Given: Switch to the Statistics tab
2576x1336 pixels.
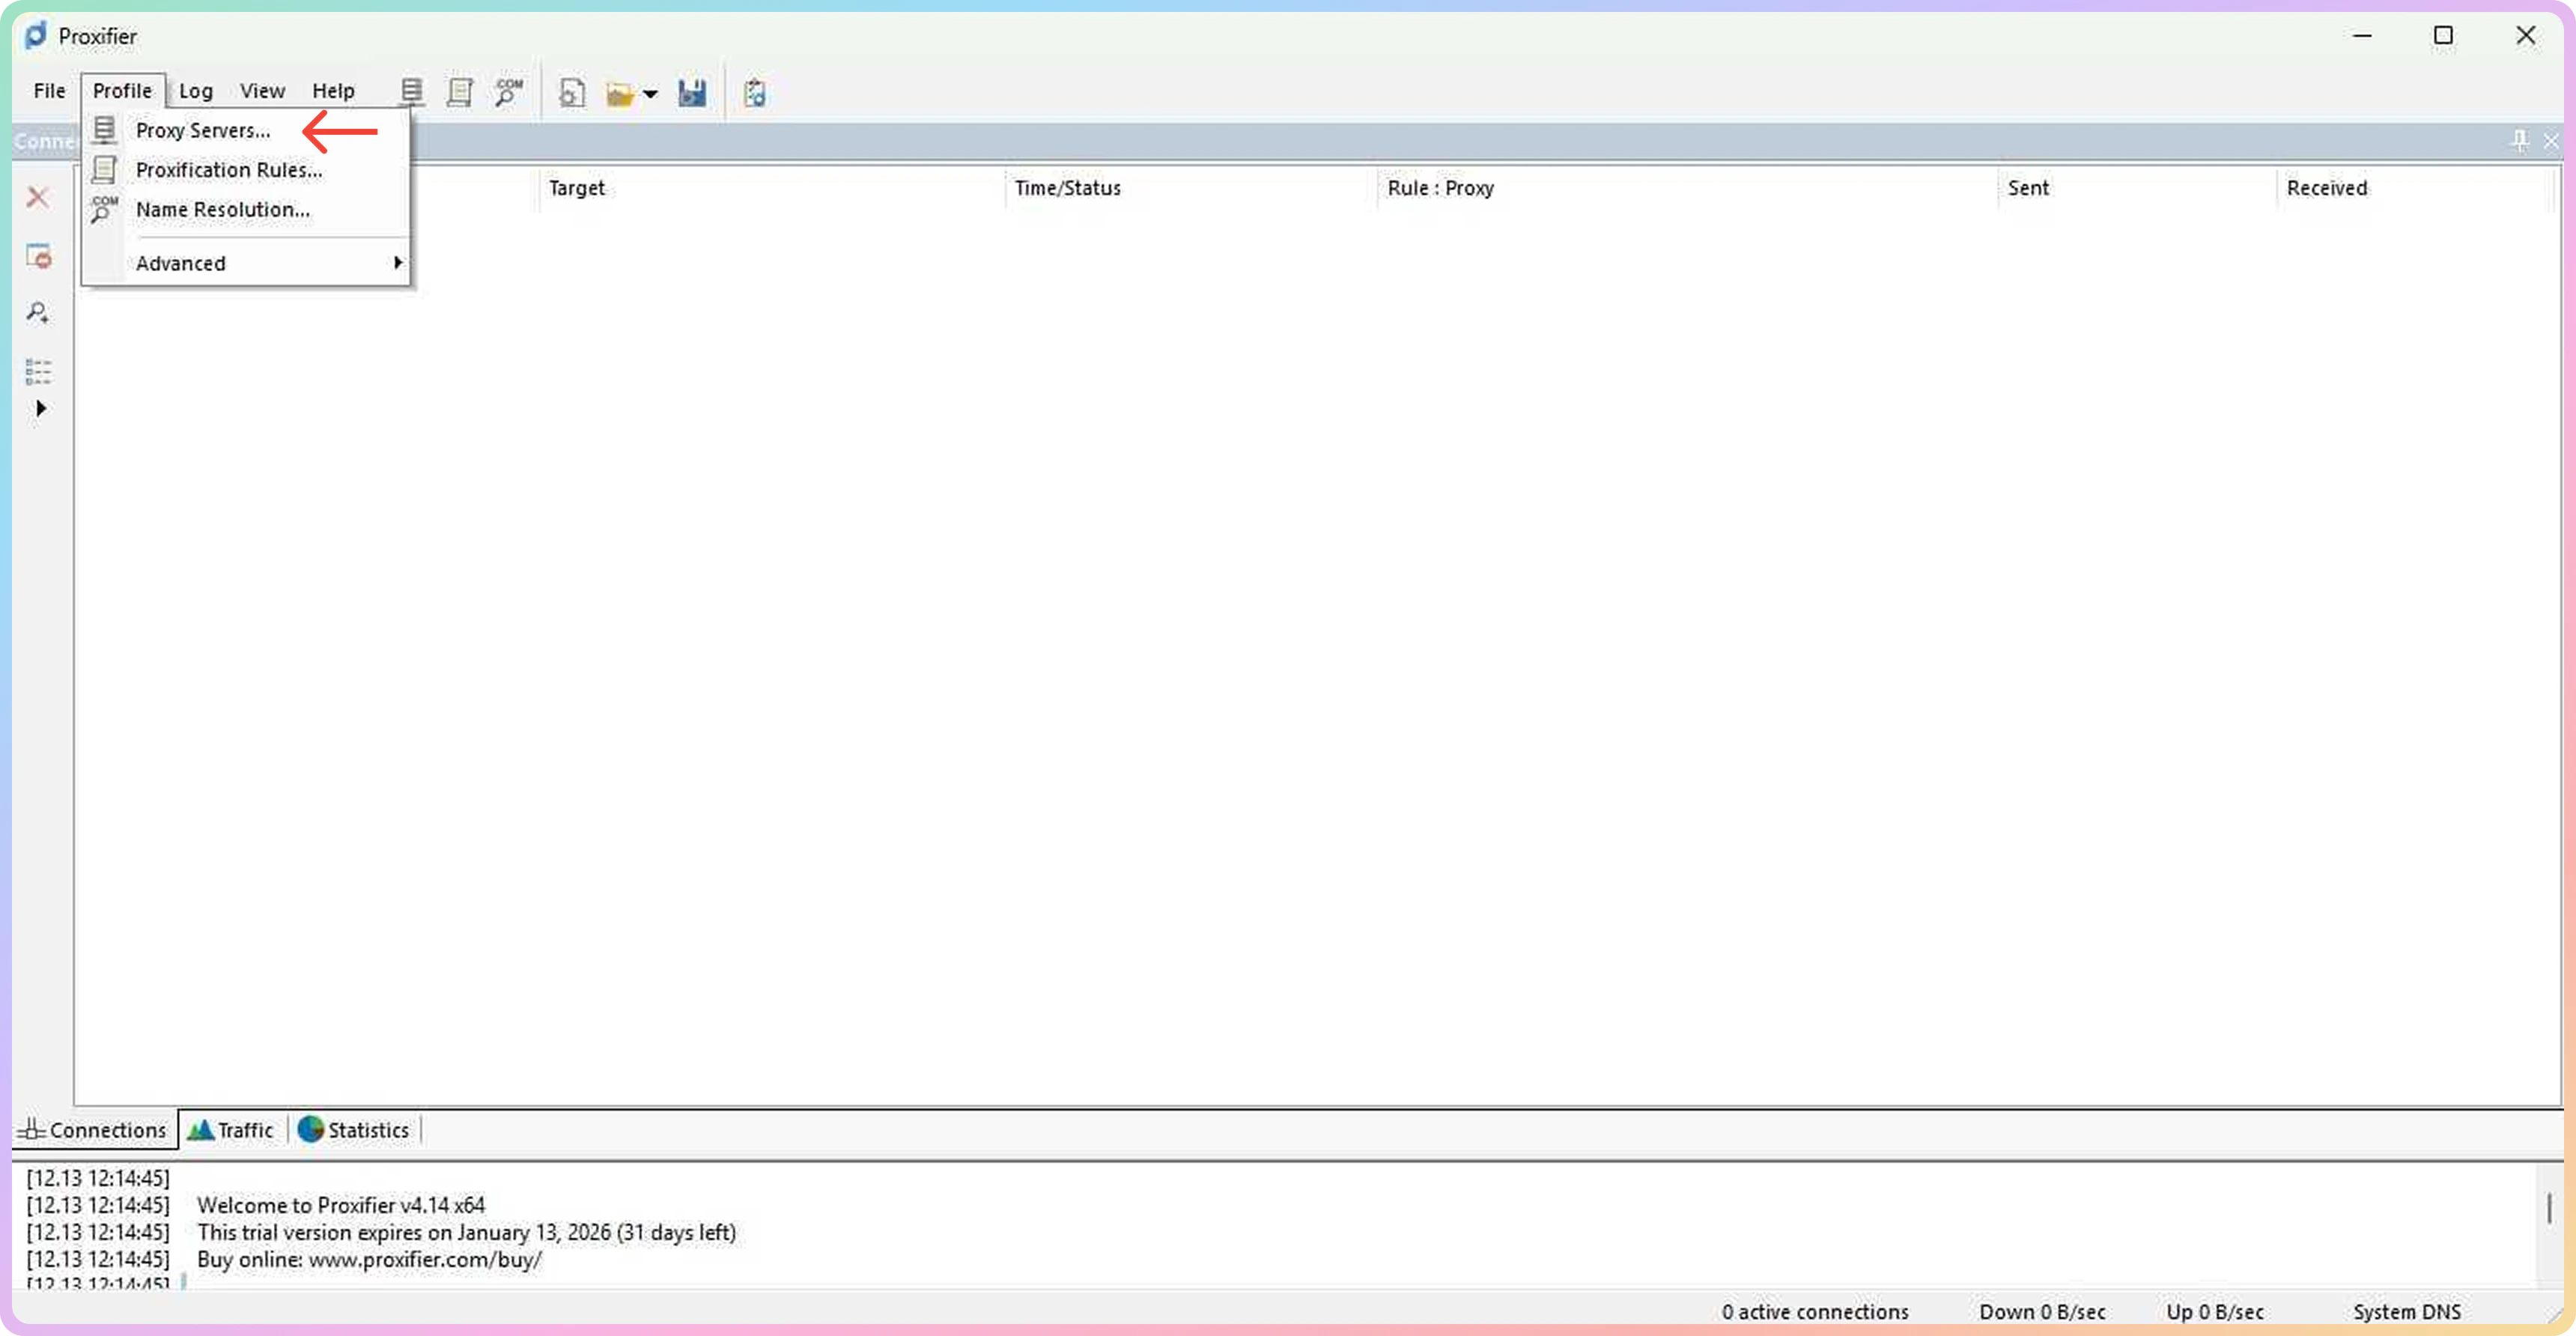Looking at the screenshot, I should [x=355, y=1130].
